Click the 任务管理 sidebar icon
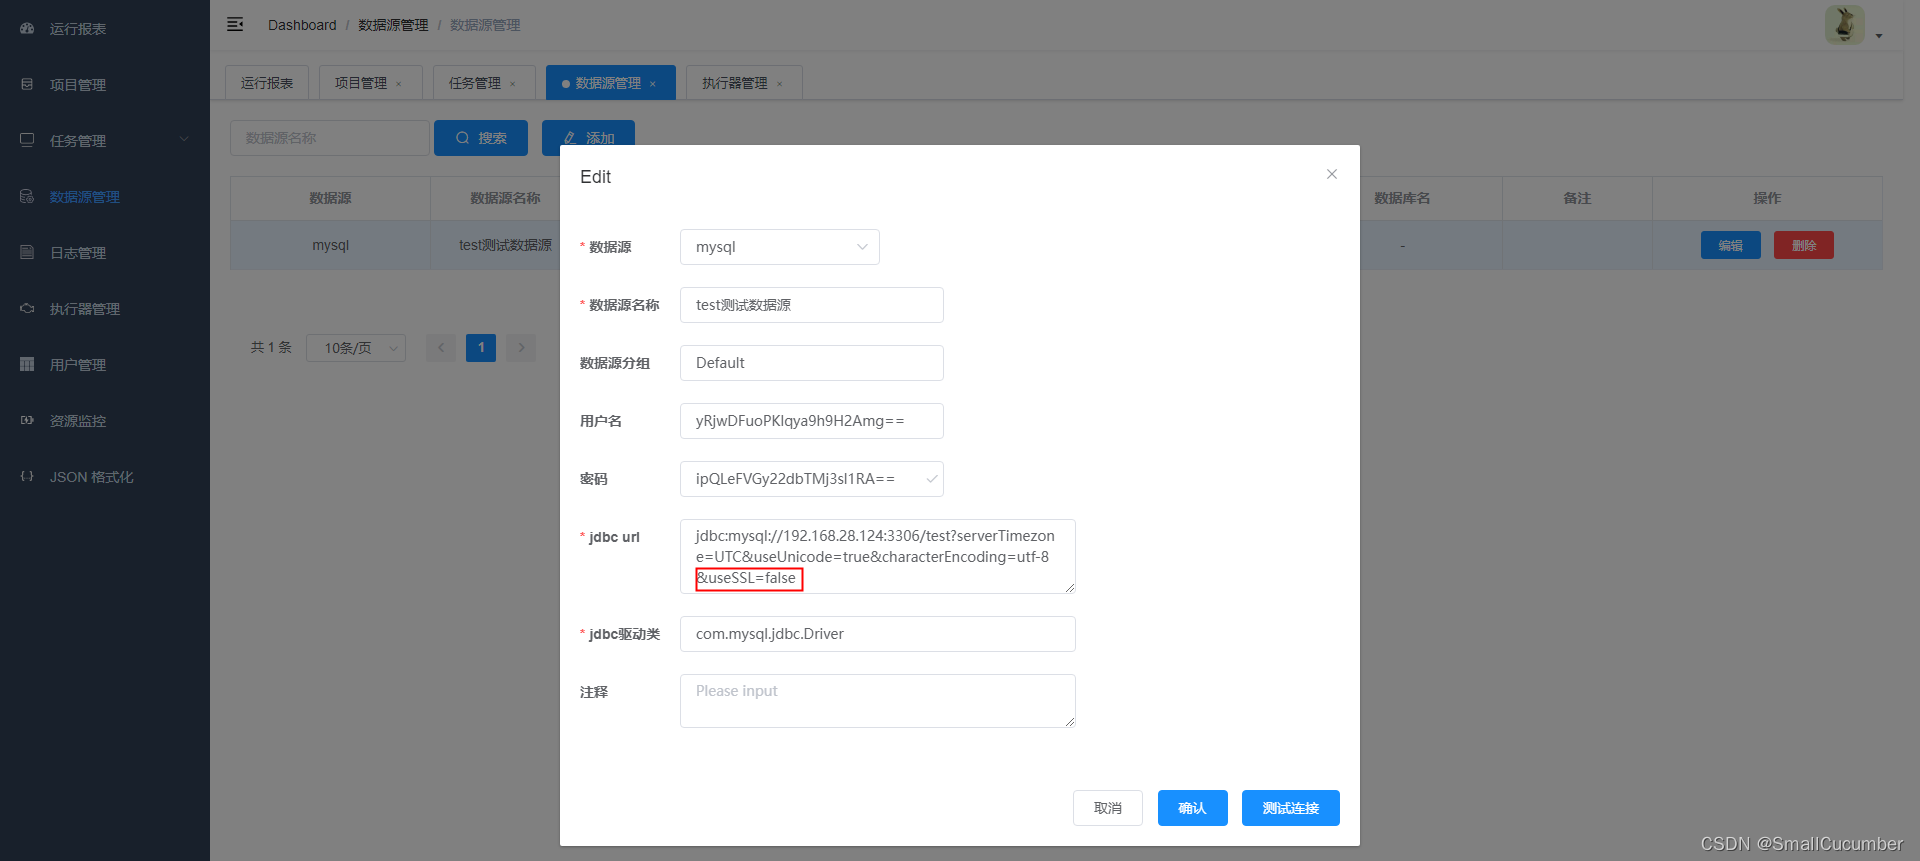This screenshot has height=861, width=1920. pyautogui.click(x=27, y=140)
